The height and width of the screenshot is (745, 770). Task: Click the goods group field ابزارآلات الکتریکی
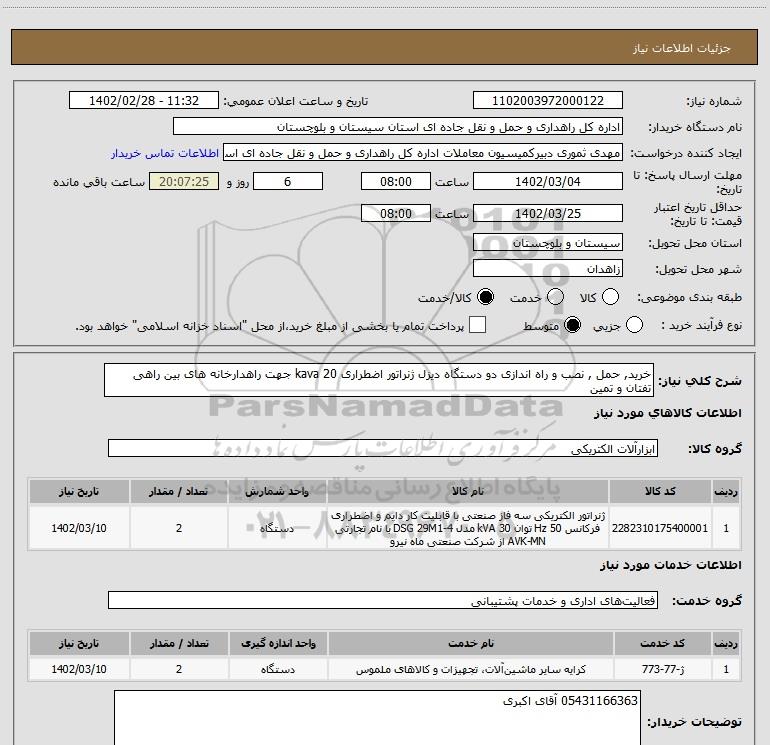coord(383,448)
